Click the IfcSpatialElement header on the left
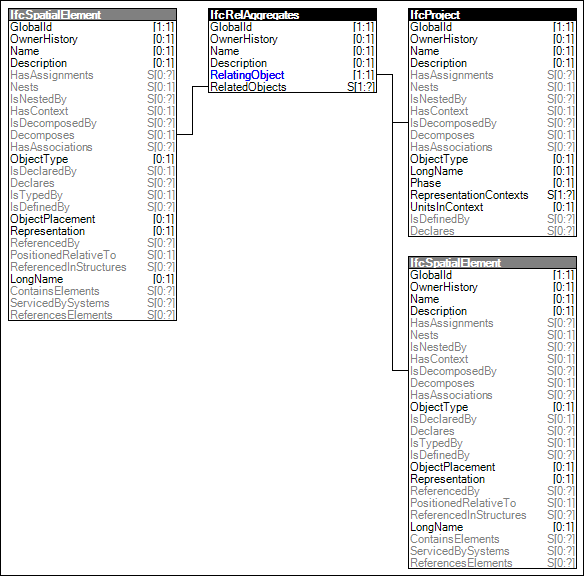 (92, 15)
